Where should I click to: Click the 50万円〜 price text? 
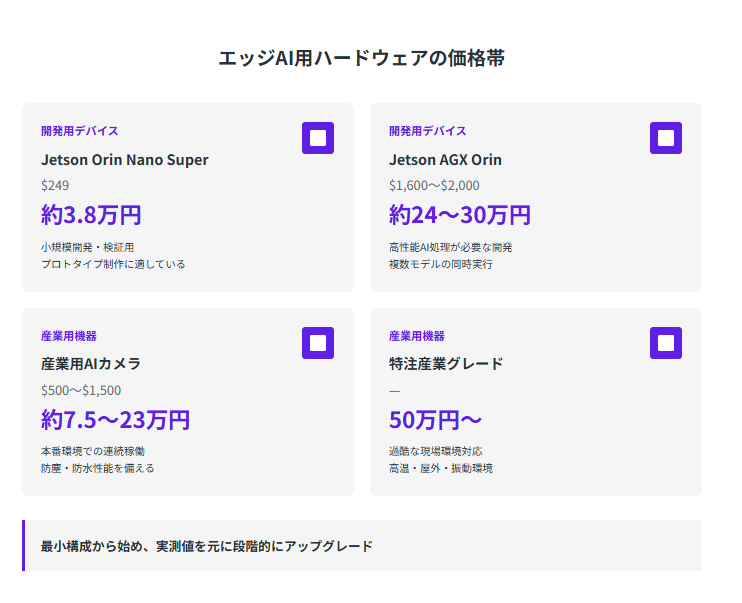click(435, 420)
